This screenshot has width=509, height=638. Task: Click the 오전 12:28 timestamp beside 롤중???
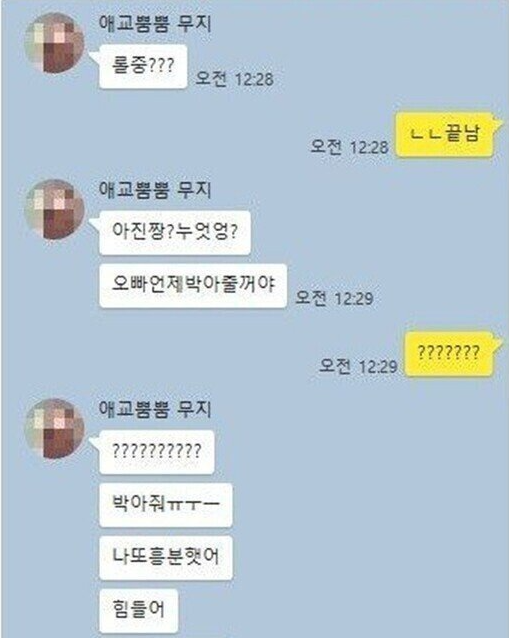tap(234, 78)
